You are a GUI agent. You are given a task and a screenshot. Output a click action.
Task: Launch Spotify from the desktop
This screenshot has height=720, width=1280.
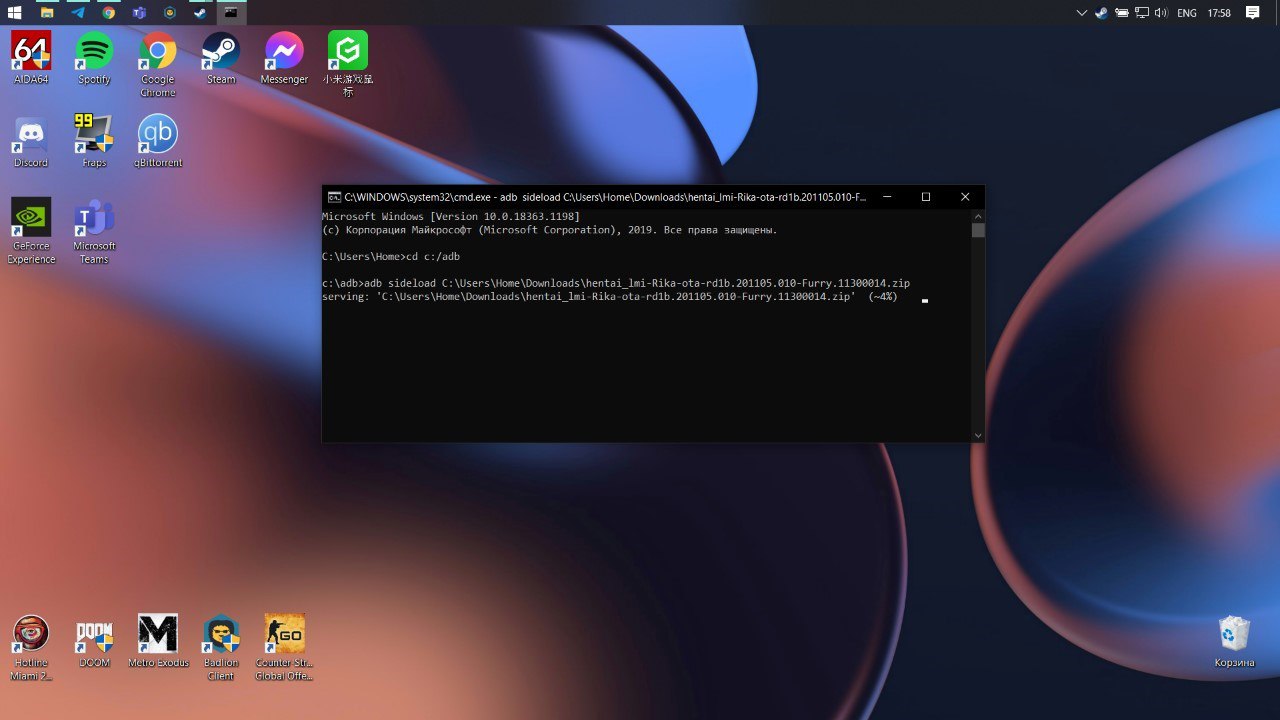(94, 58)
